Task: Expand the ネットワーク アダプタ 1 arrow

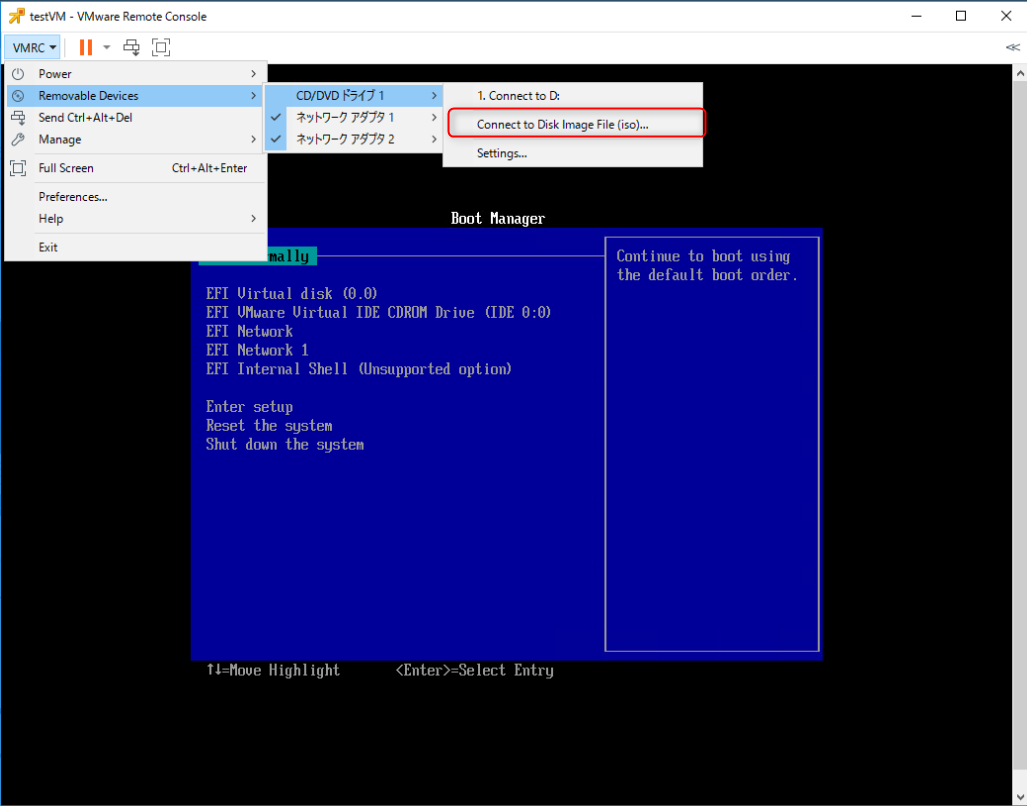Action: 434,117
